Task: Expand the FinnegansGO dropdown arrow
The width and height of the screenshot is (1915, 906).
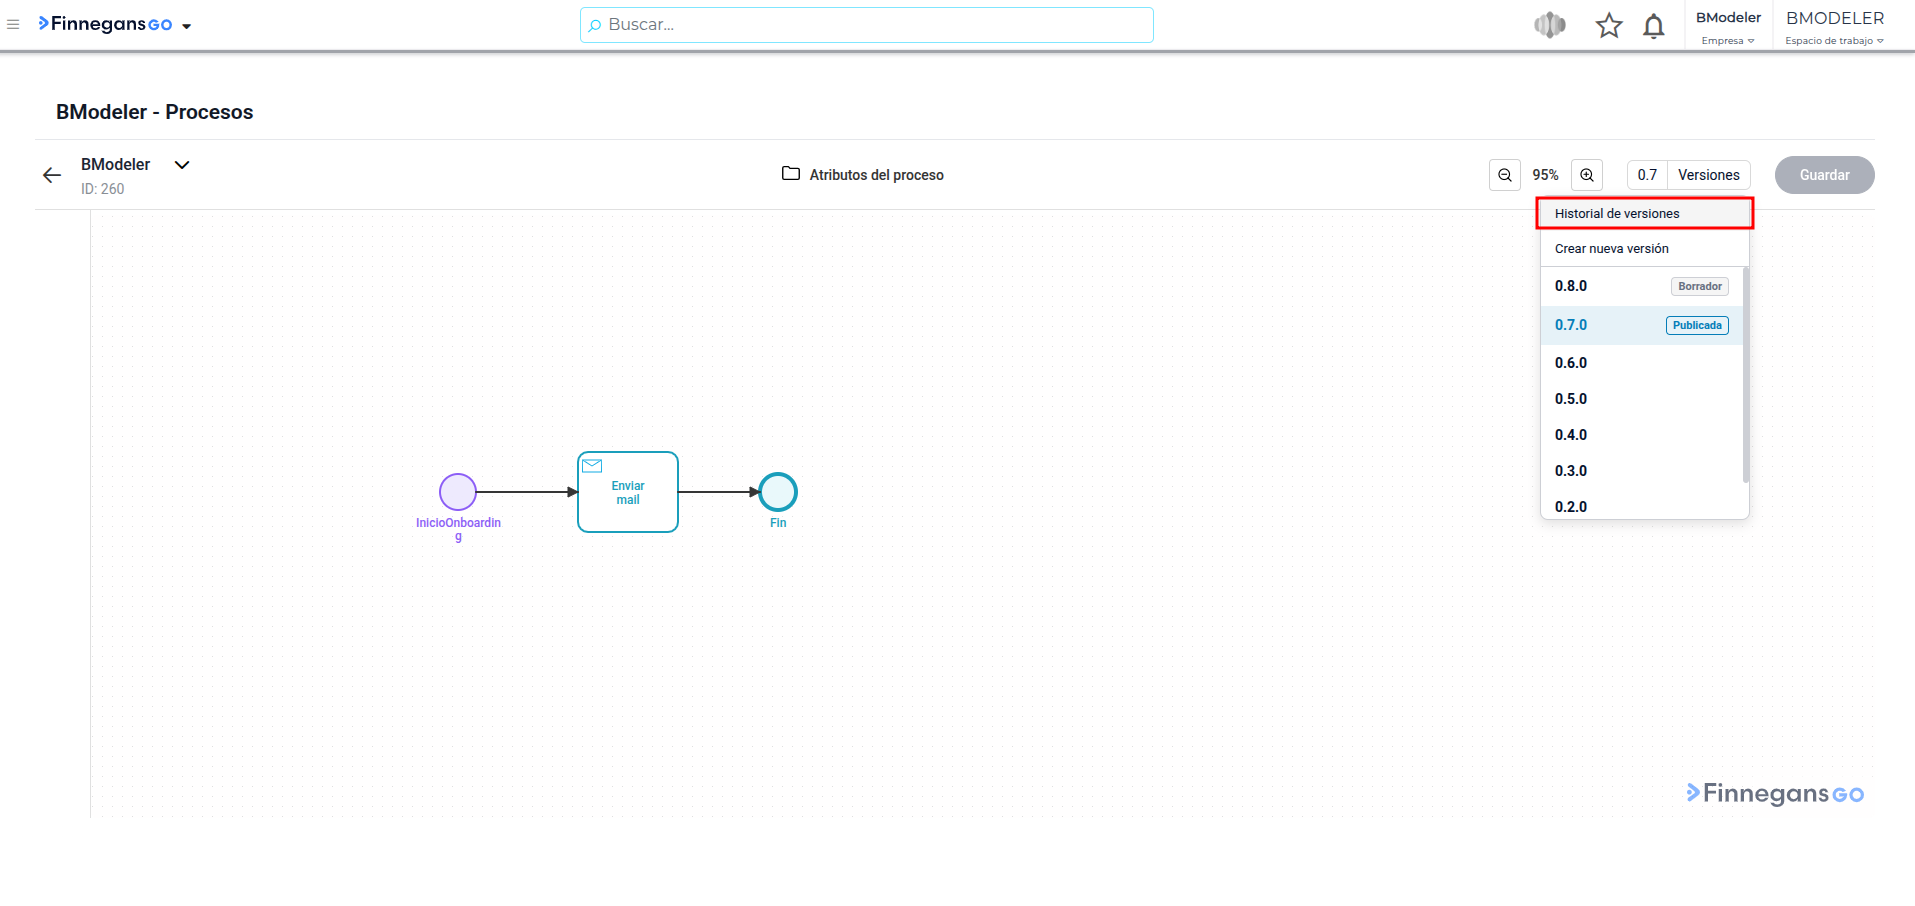Action: pos(187,26)
